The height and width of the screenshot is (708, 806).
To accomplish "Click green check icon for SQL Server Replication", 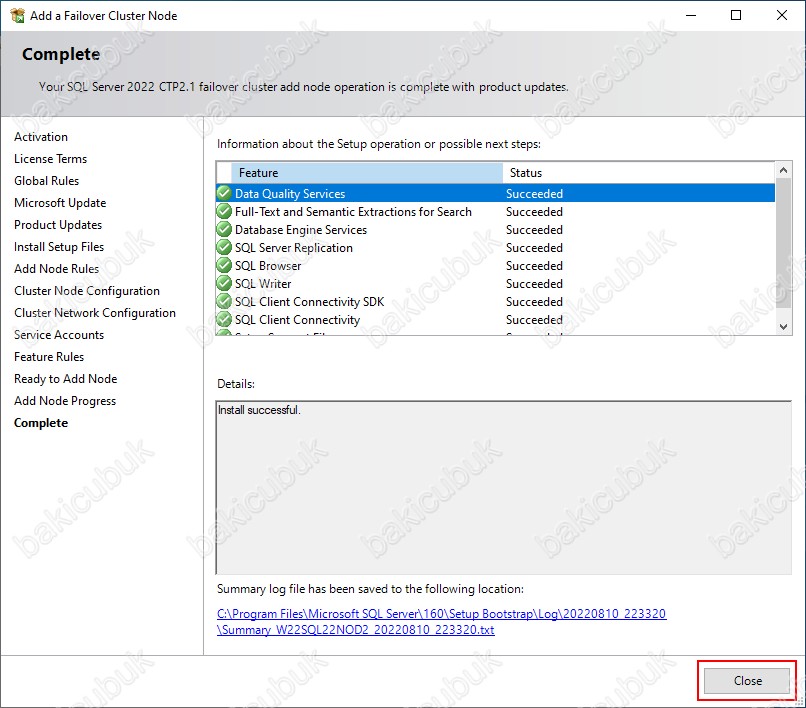I will [x=224, y=247].
